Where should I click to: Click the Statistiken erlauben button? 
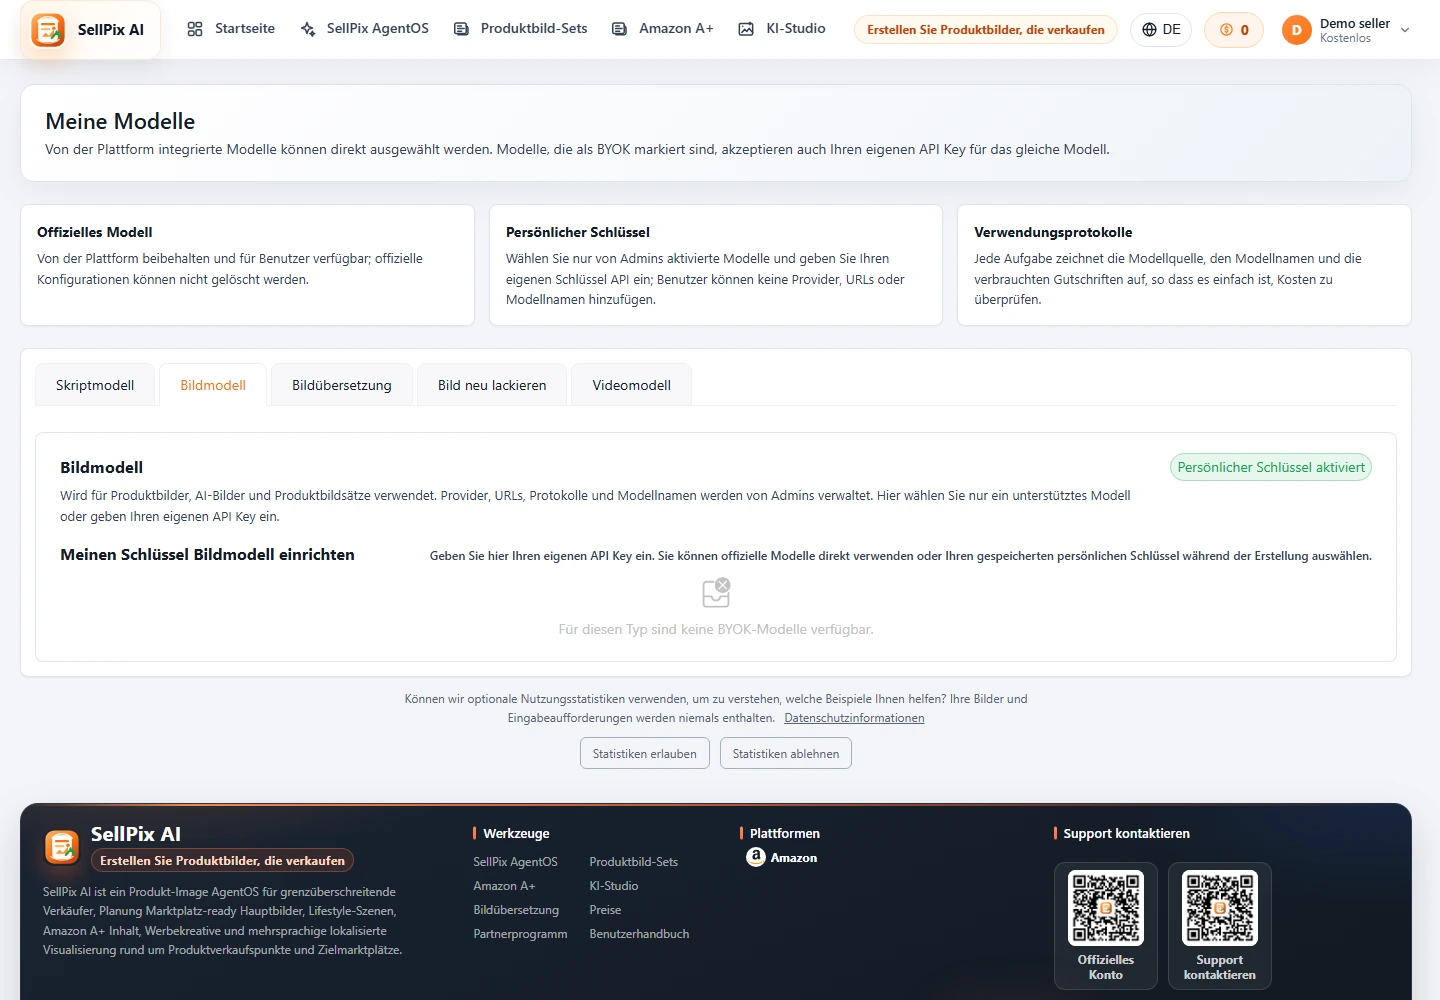[x=645, y=753]
